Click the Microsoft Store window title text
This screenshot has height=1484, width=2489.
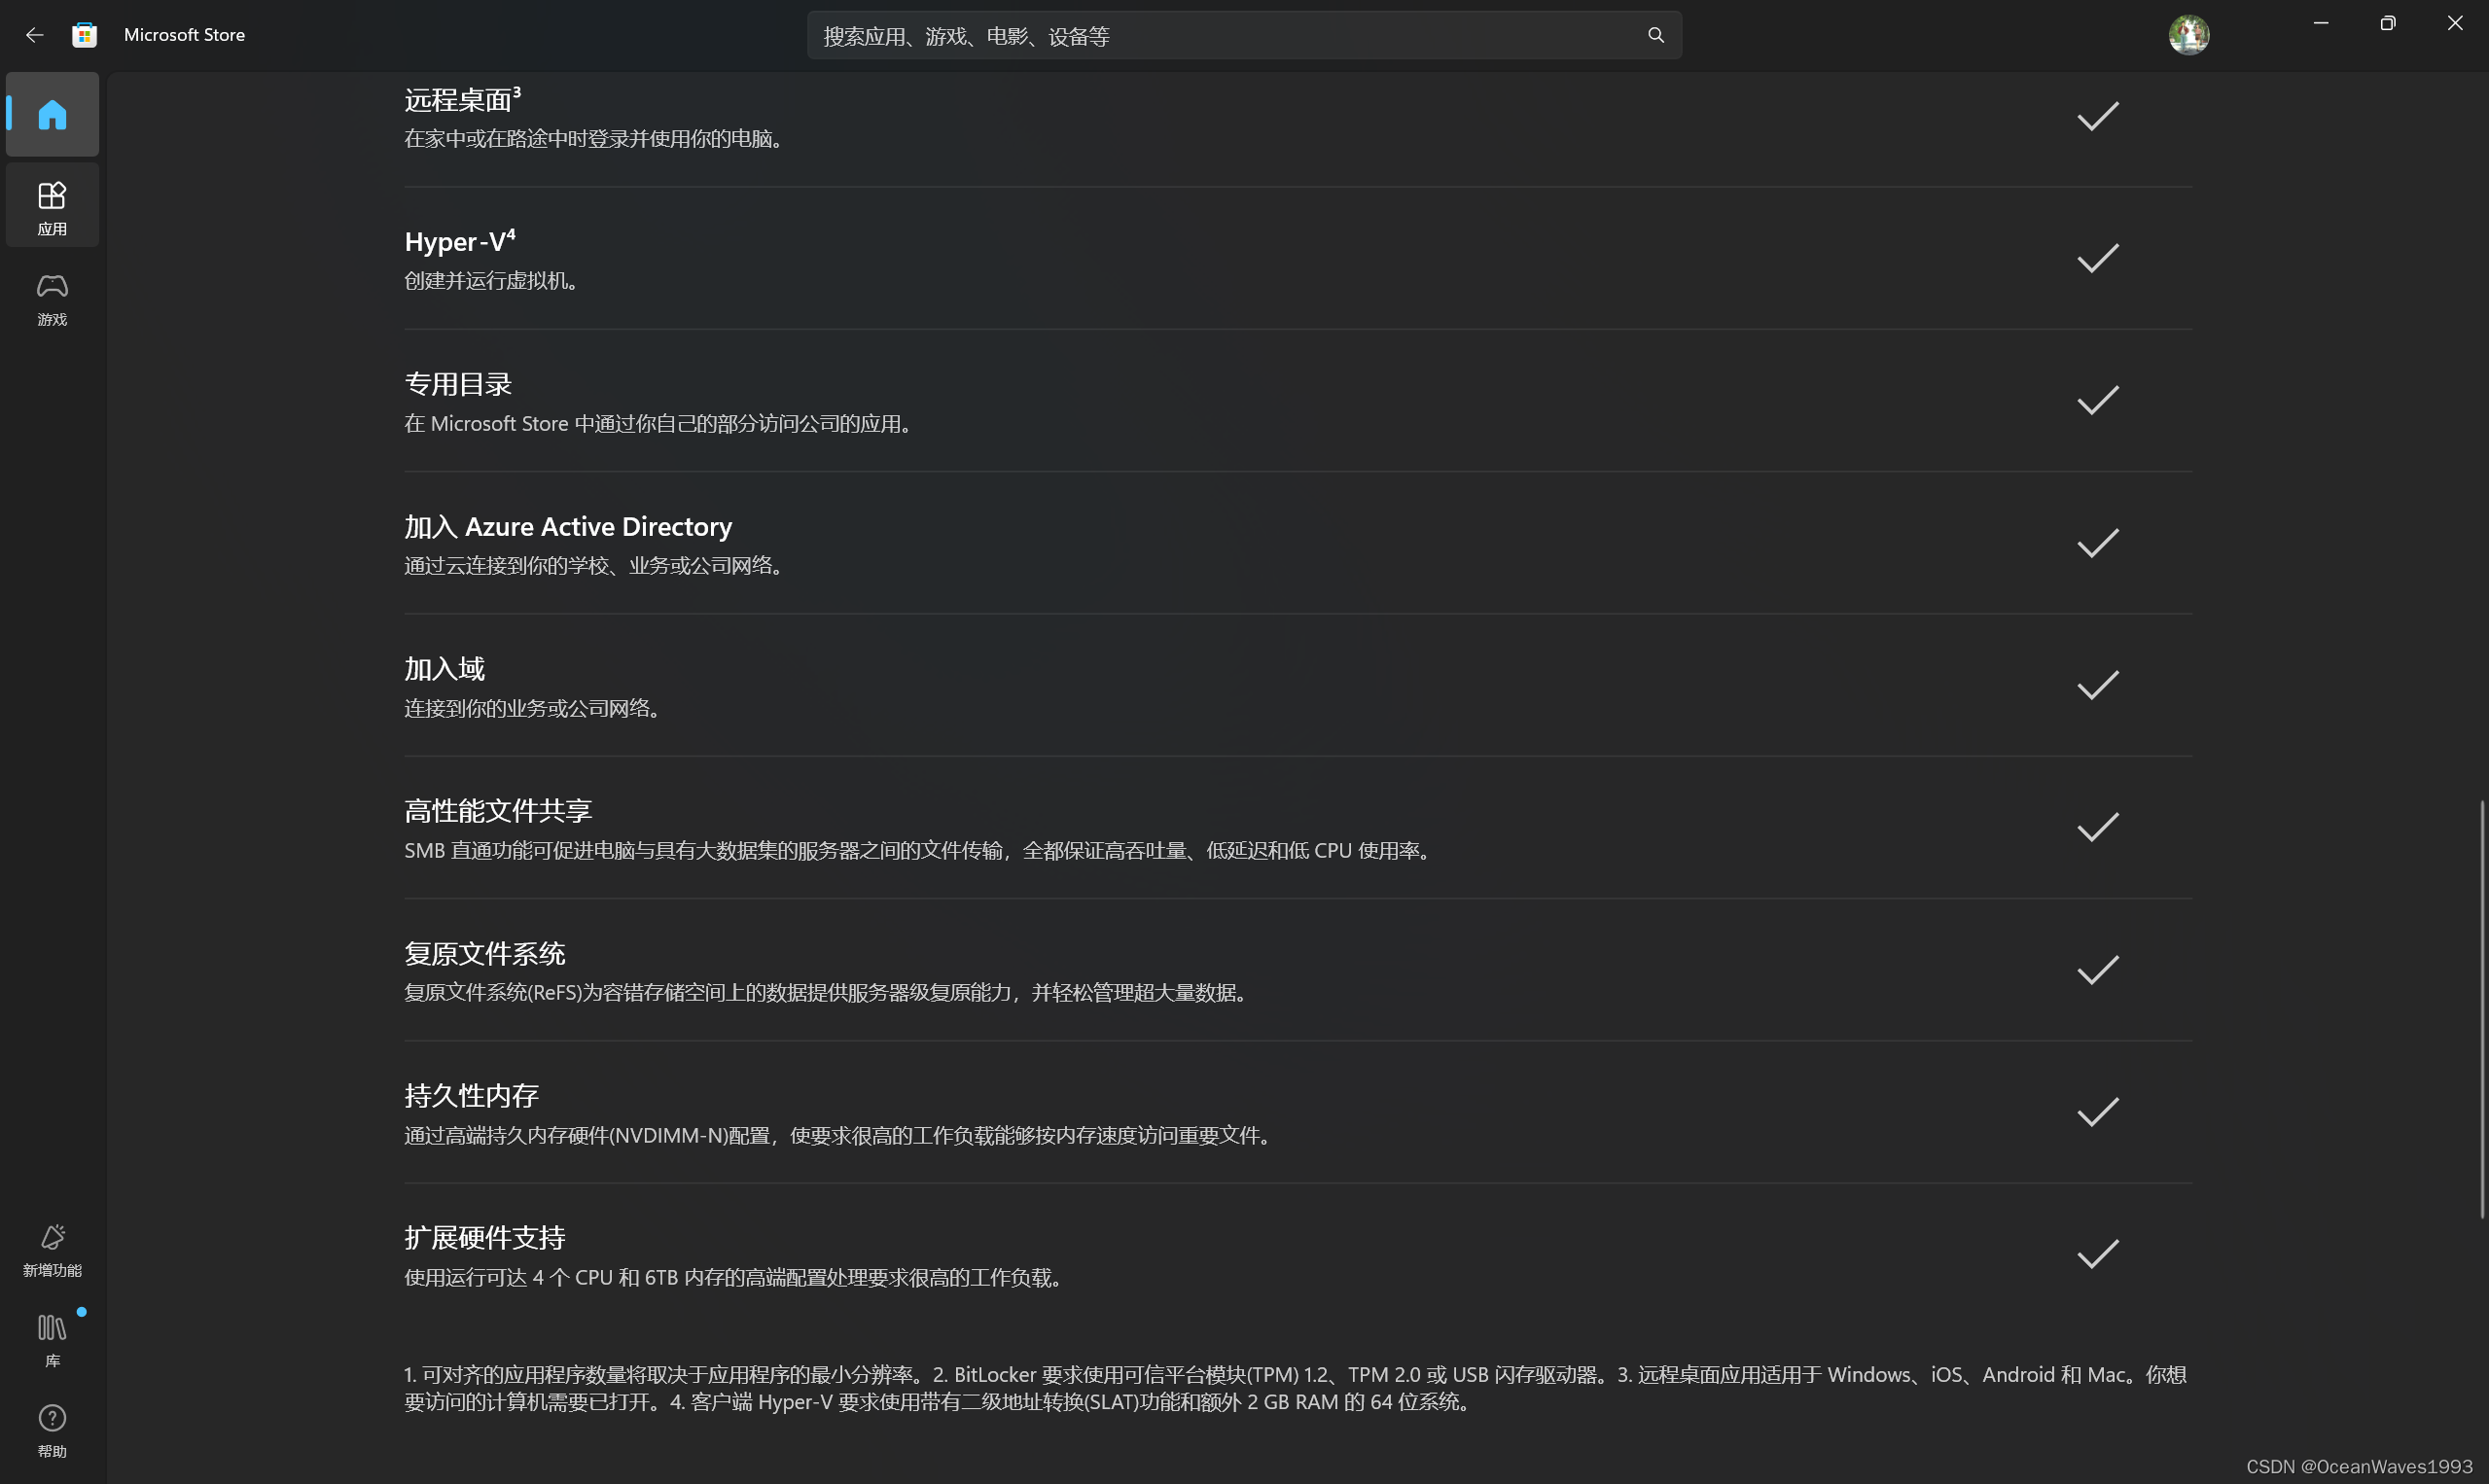[184, 35]
